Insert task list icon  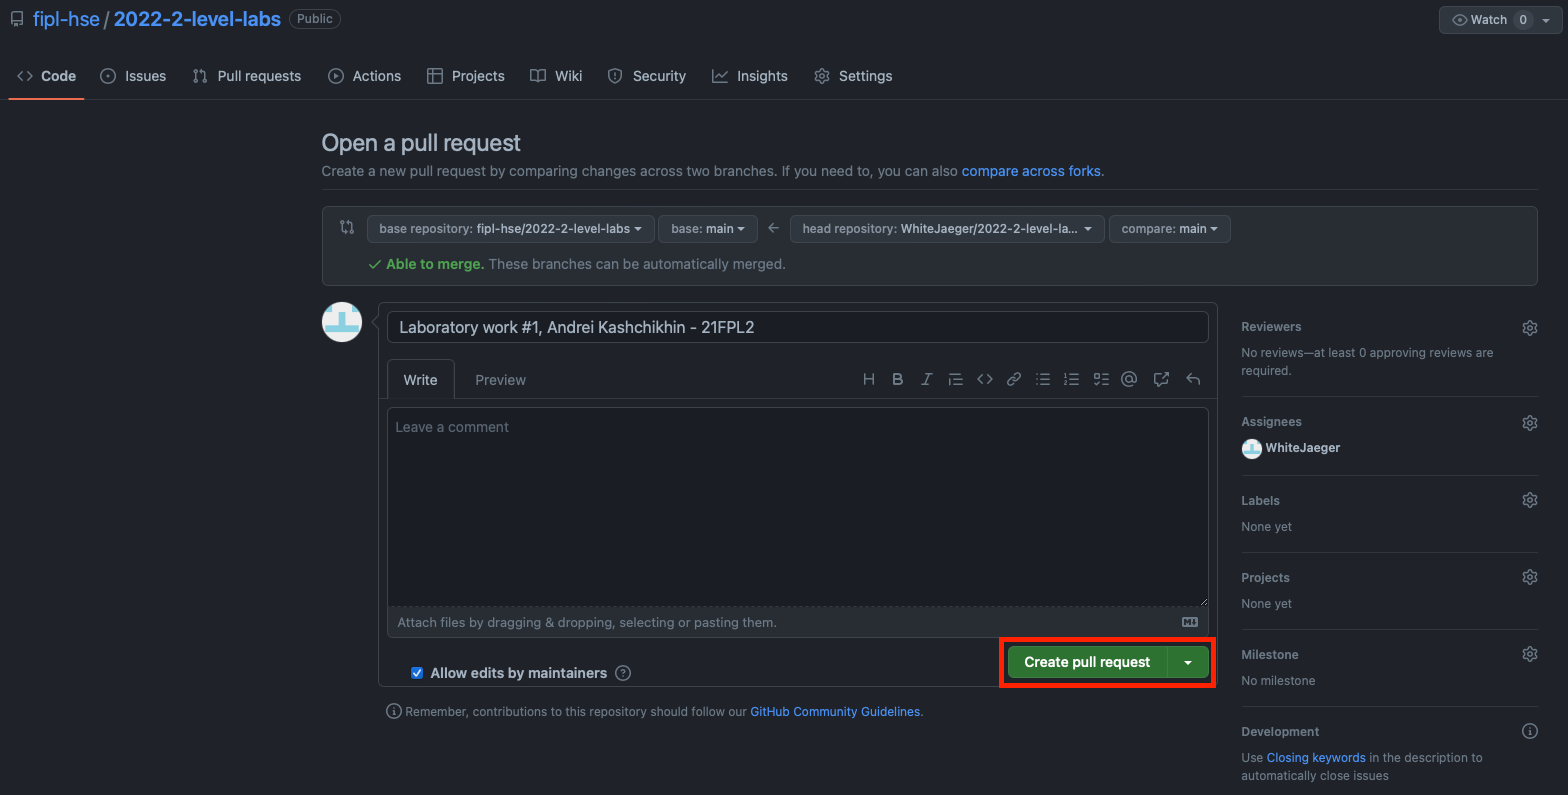pyautogui.click(x=1101, y=379)
